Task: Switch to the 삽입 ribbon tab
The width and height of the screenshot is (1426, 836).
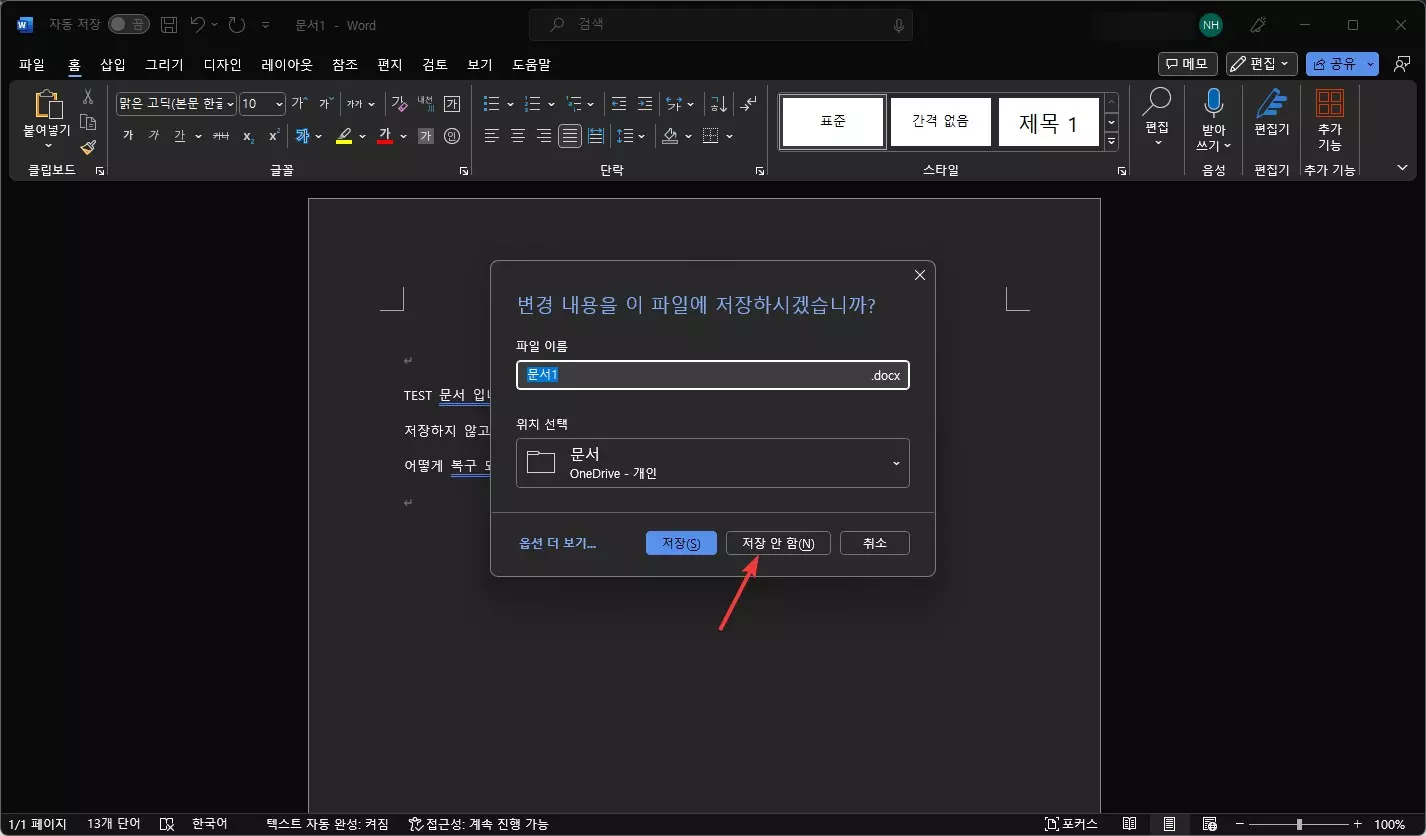Action: point(111,64)
